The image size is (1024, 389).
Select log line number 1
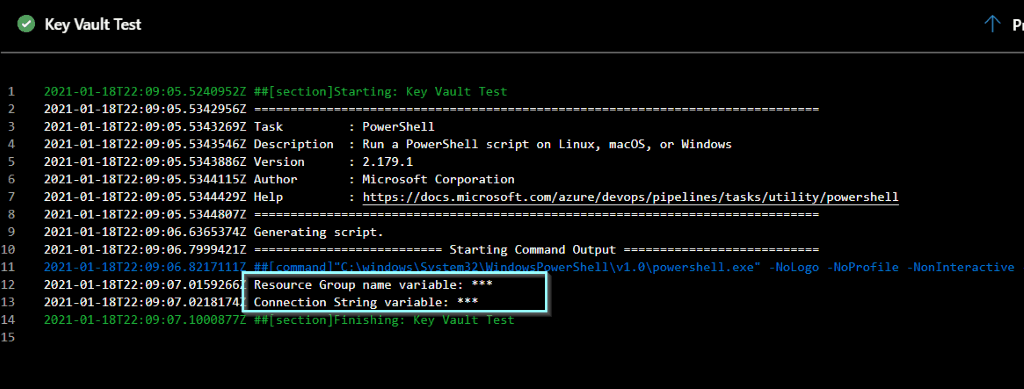pos(12,91)
